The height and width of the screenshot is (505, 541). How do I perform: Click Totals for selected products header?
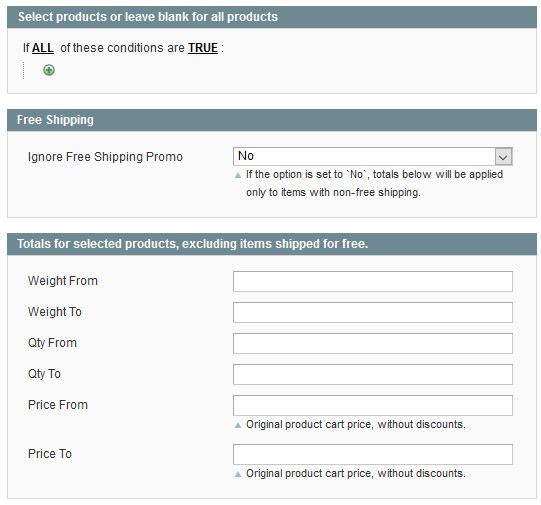[272, 244]
